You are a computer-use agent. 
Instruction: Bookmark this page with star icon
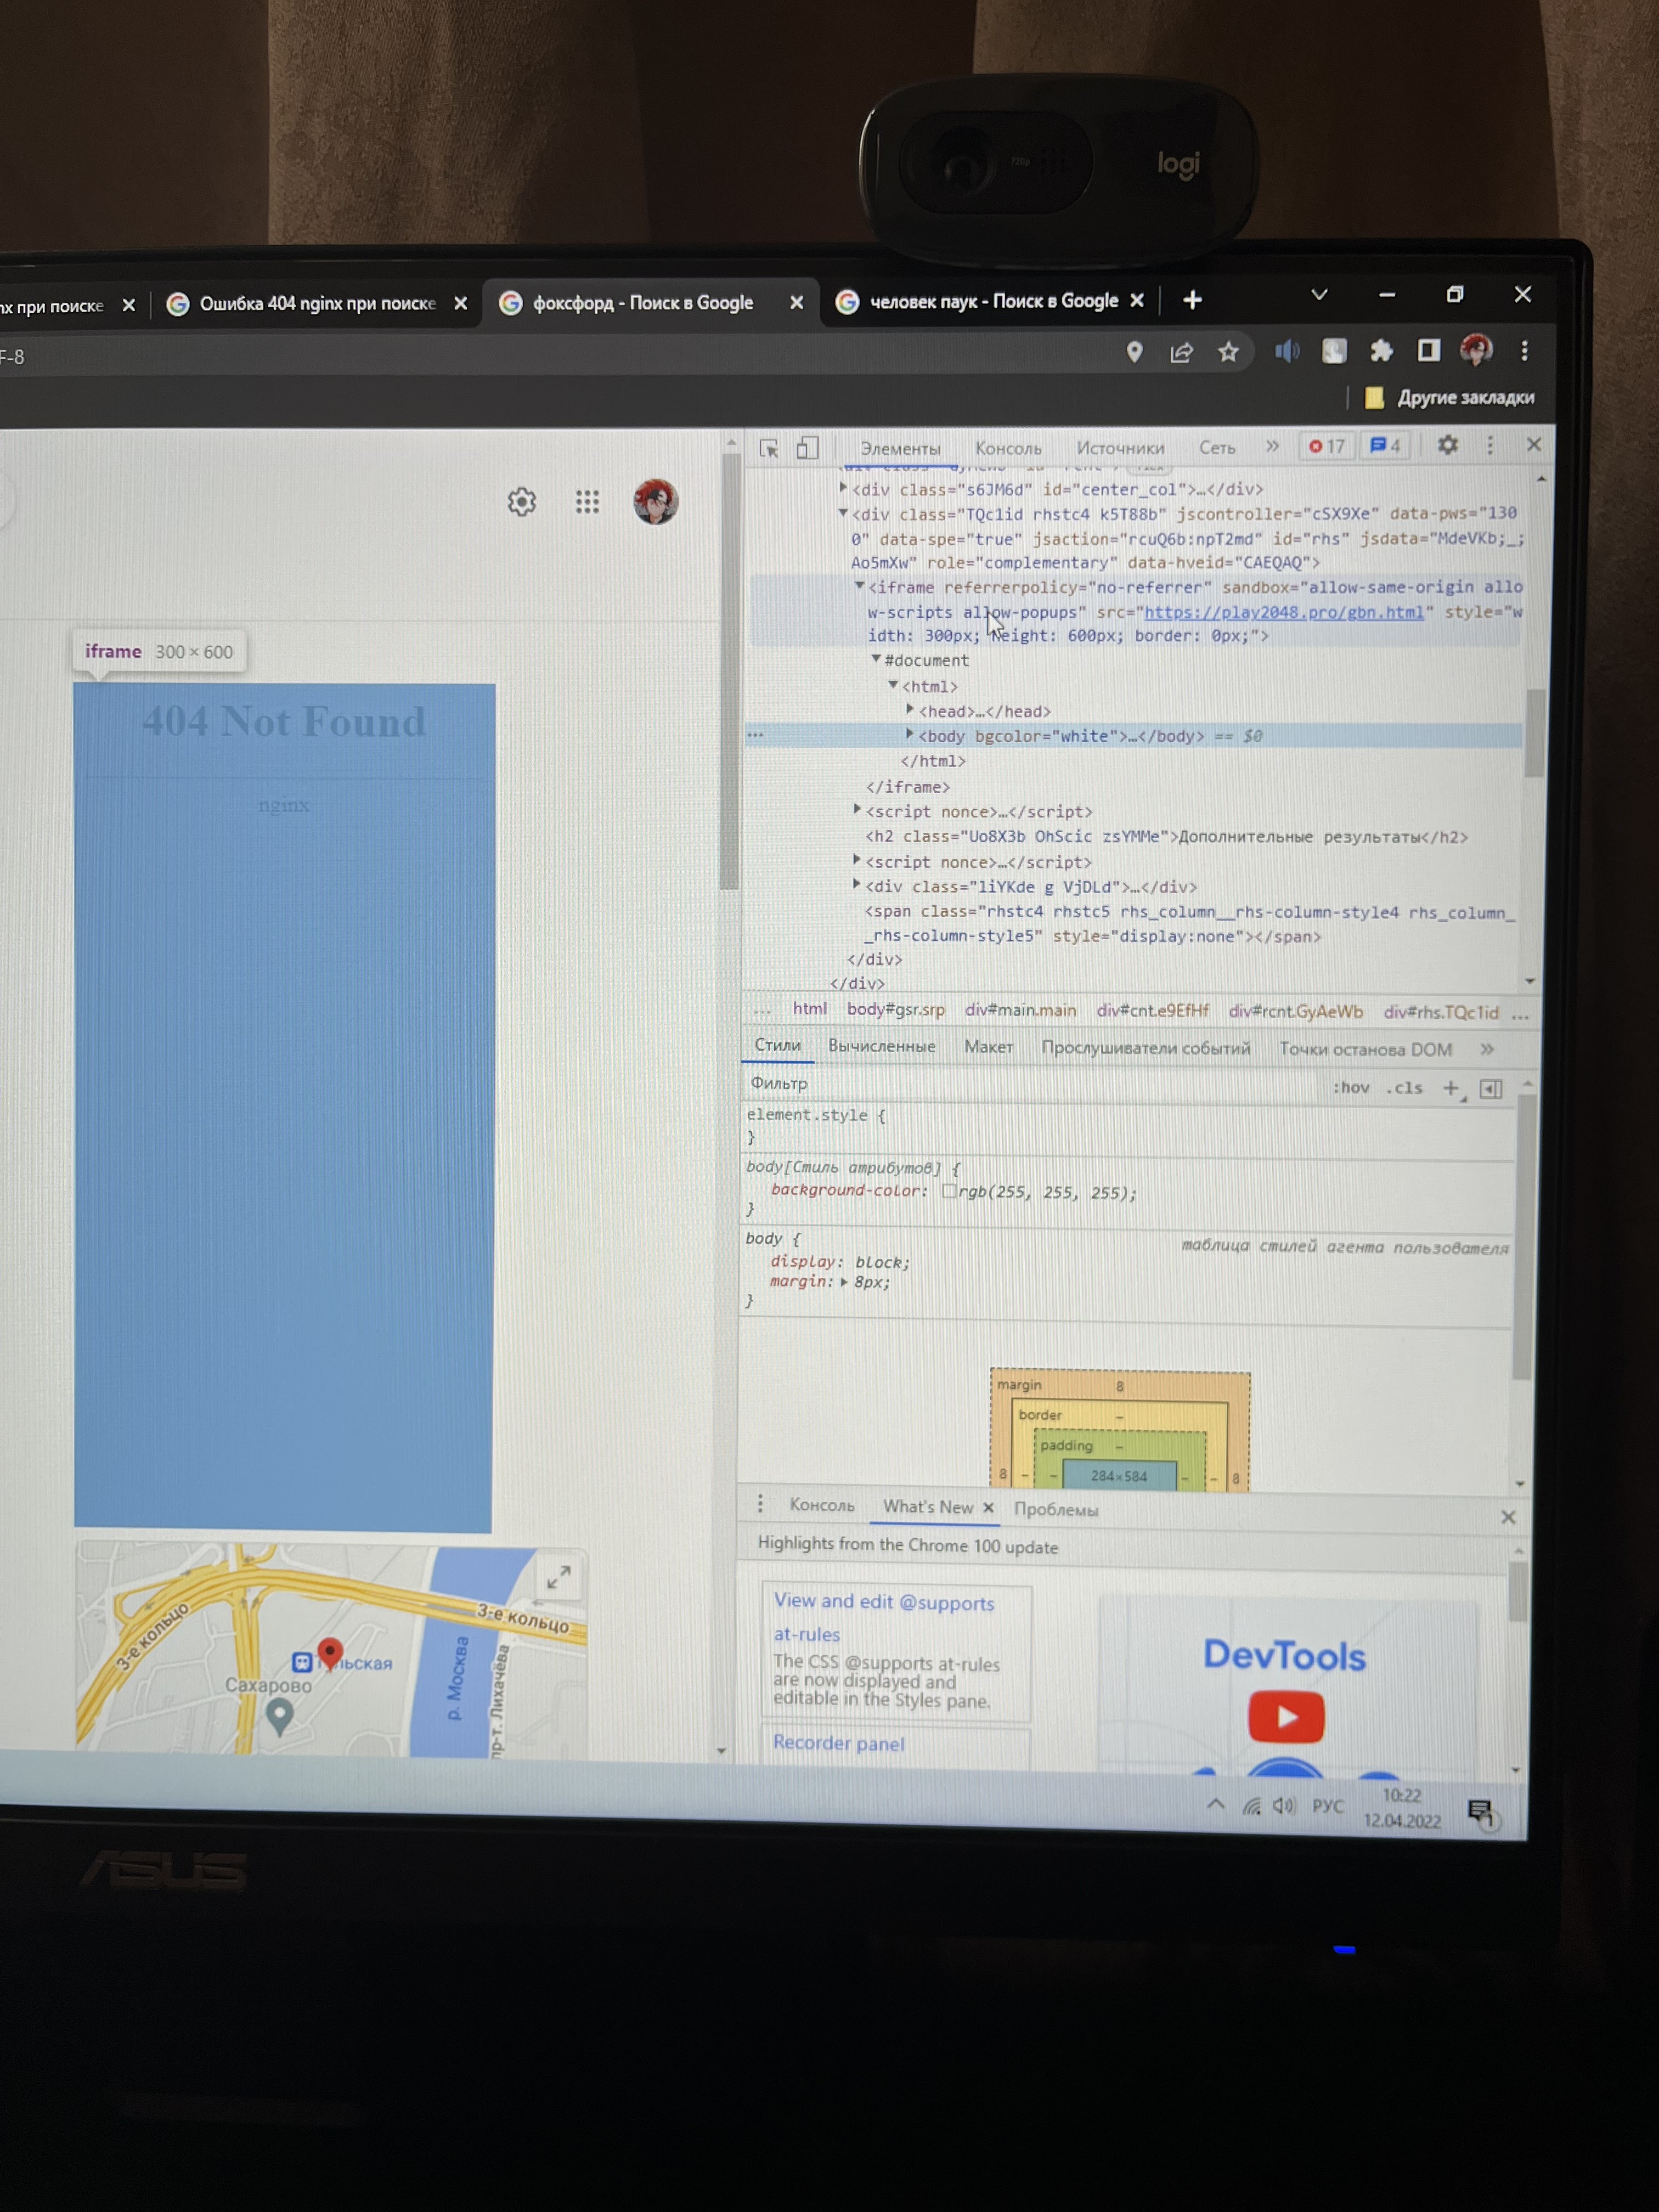(1228, 352)
